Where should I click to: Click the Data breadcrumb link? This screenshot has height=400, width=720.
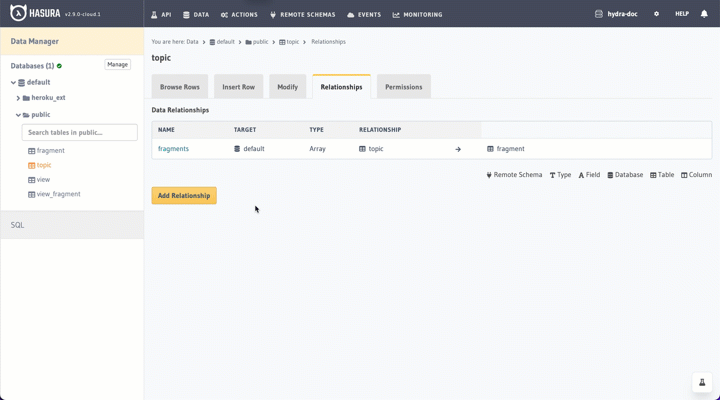[192, 42]
